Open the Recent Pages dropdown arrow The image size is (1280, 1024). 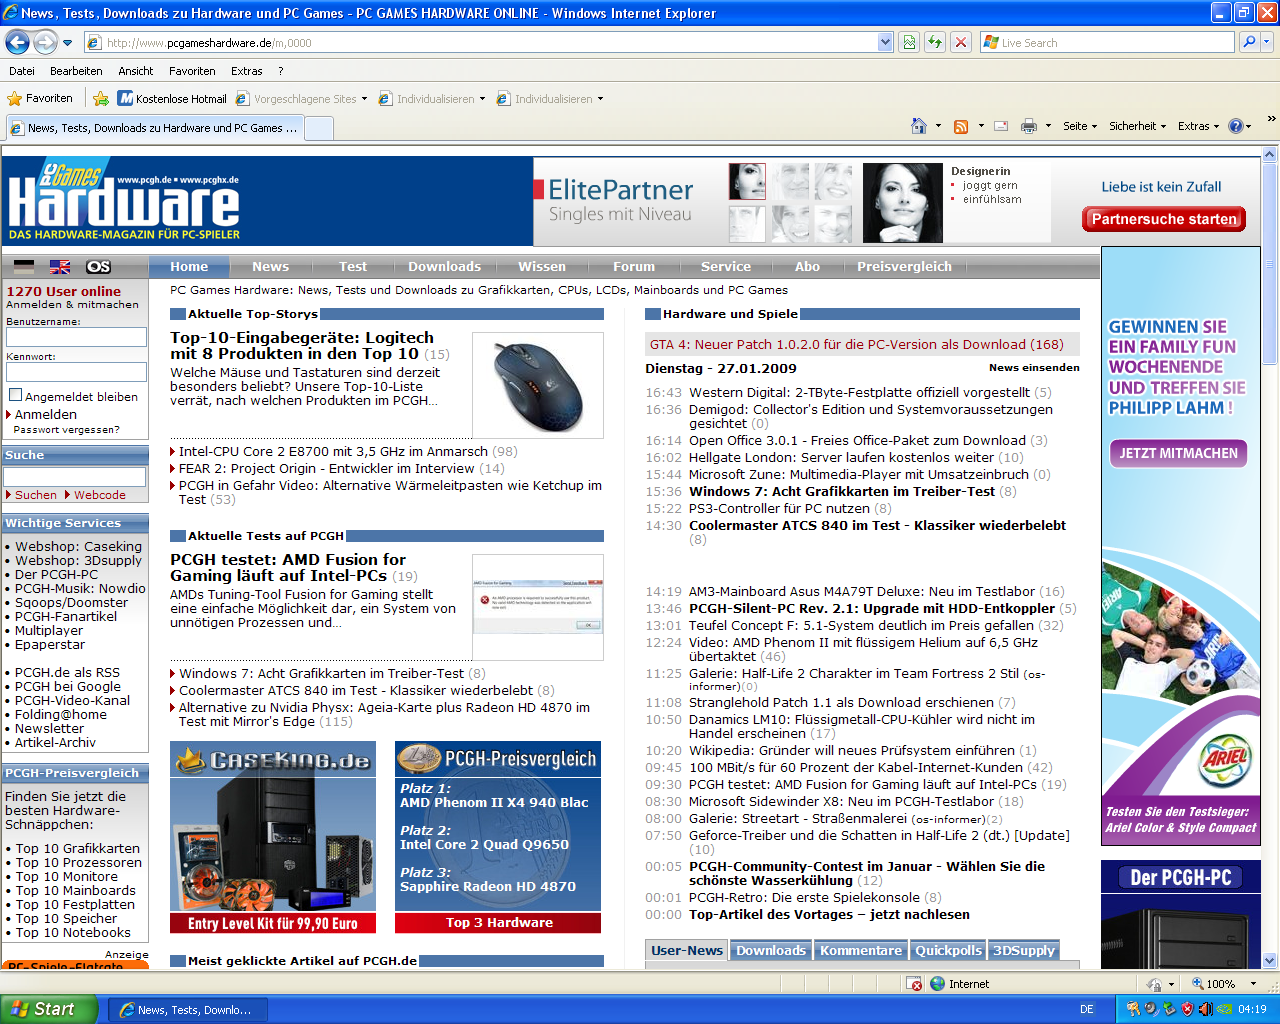(x=67, y=43)
